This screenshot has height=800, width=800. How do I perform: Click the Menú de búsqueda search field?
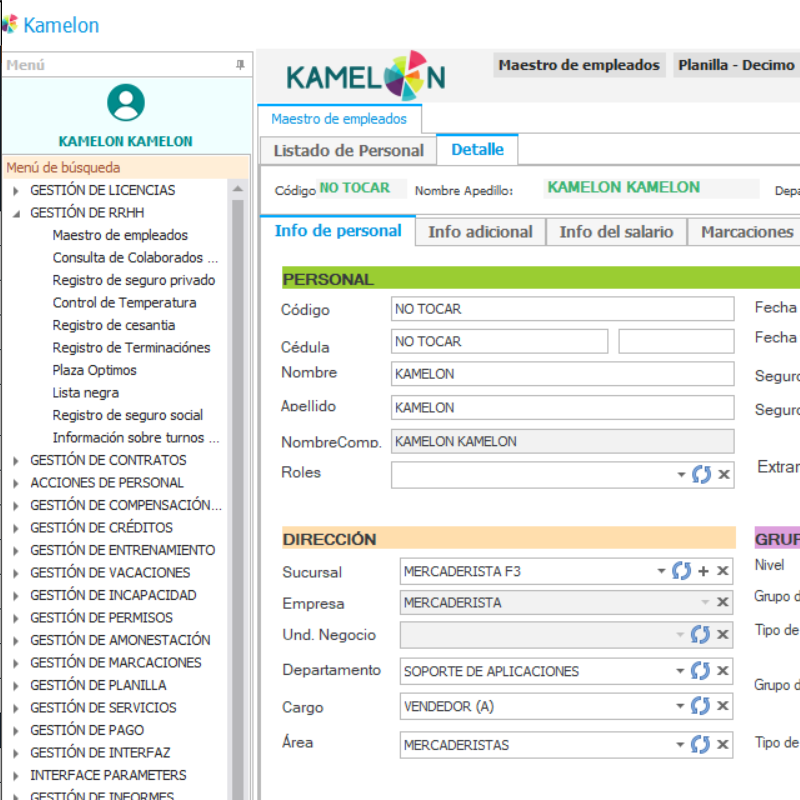126,167
